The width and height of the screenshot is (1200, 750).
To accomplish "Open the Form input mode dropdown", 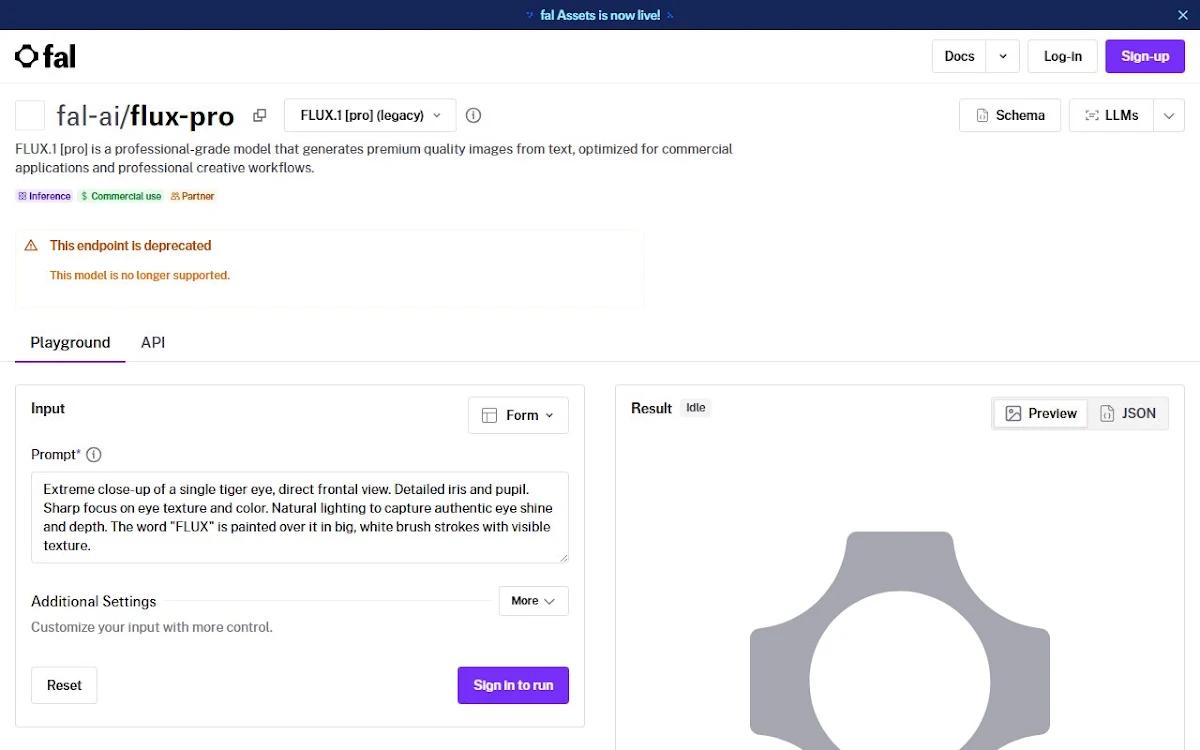I will 518,415.
